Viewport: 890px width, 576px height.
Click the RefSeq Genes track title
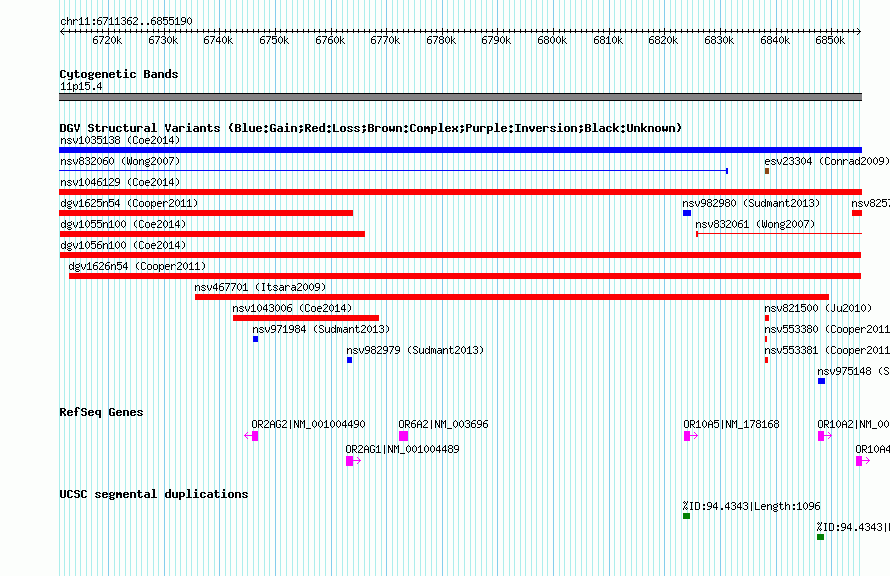coord(101,412)
